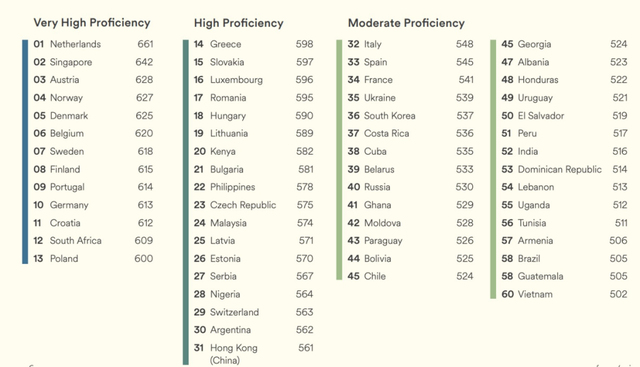
Task: Select the High Proficiency heading
Action: [x=239, y=23]
